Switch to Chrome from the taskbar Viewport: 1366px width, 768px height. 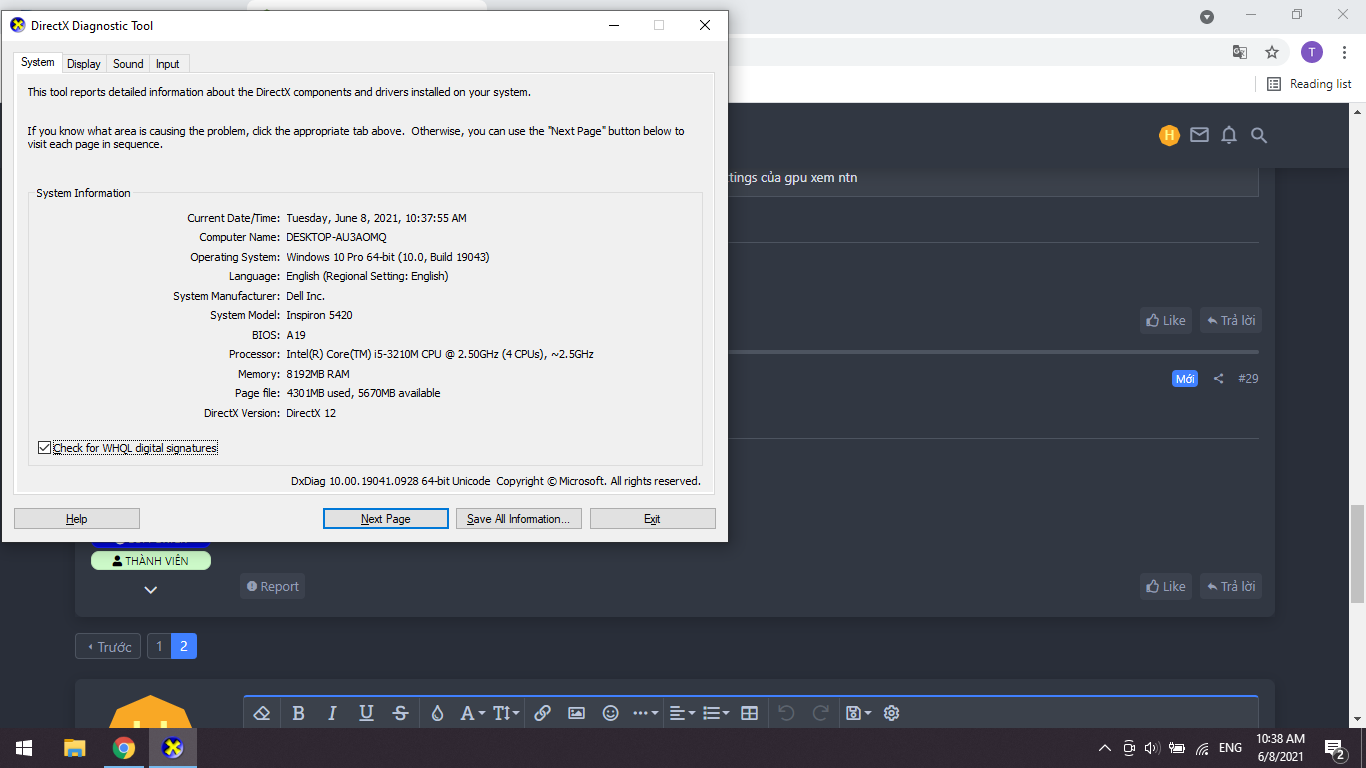pyautogui.click(x=124, y=748)
